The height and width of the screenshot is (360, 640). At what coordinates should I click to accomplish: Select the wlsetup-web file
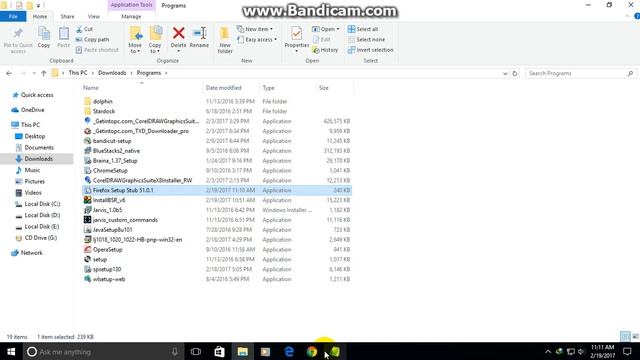coord(109,279)
